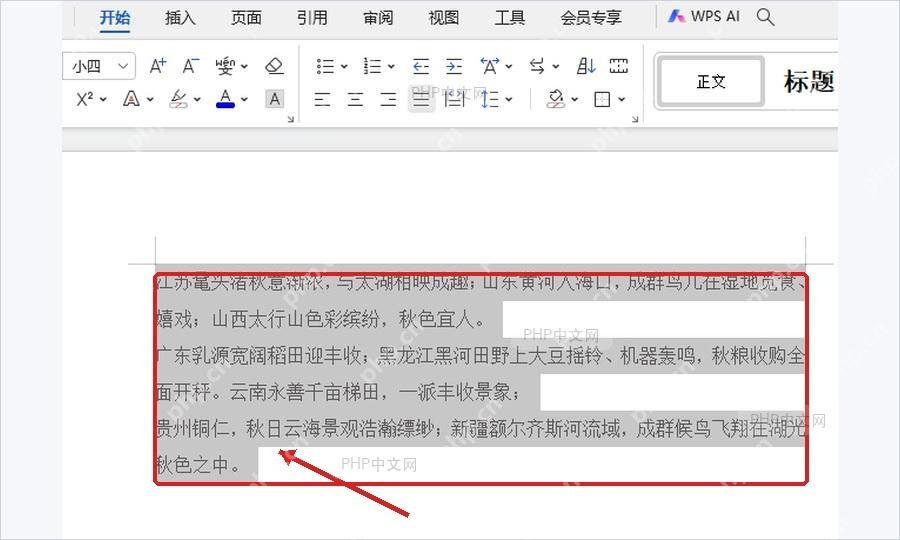Expand numbered list dropdown arrow
The image size is (900, 540).
(391, 67)
